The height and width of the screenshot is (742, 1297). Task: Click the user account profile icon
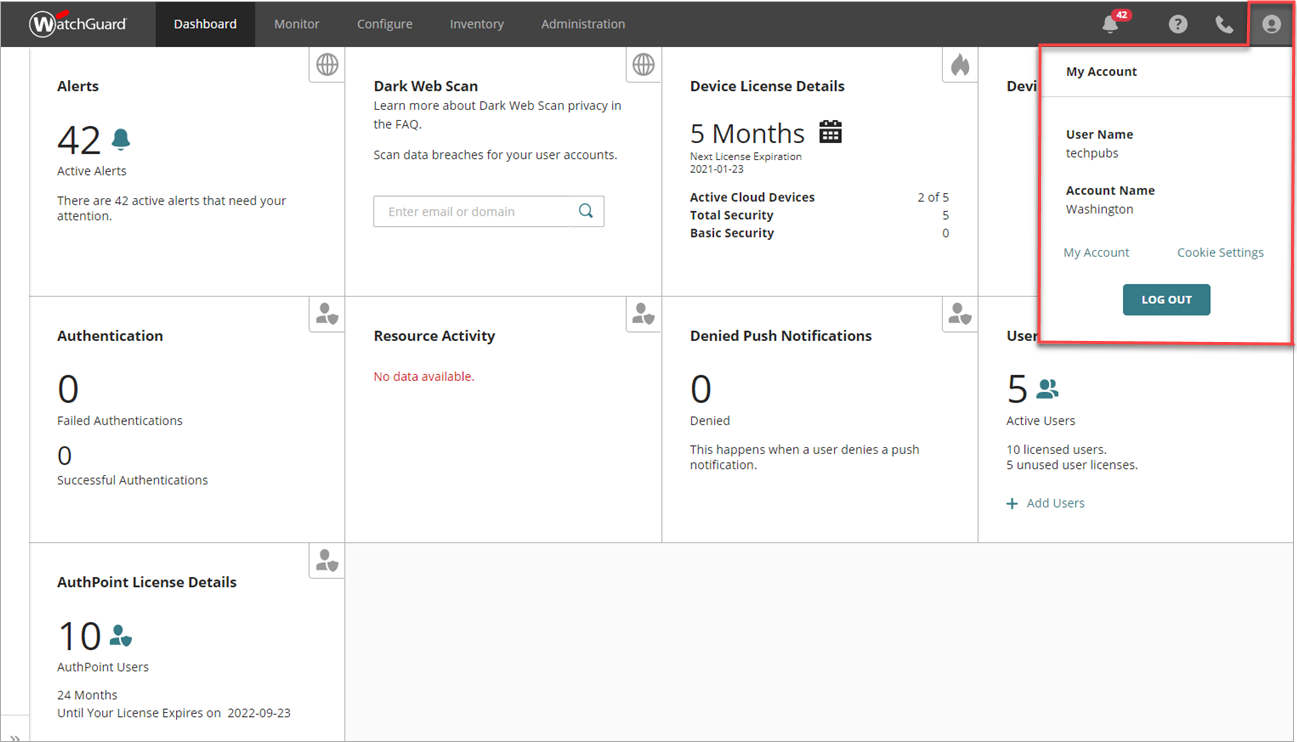pyautogui.click(x=1271, y=24)
